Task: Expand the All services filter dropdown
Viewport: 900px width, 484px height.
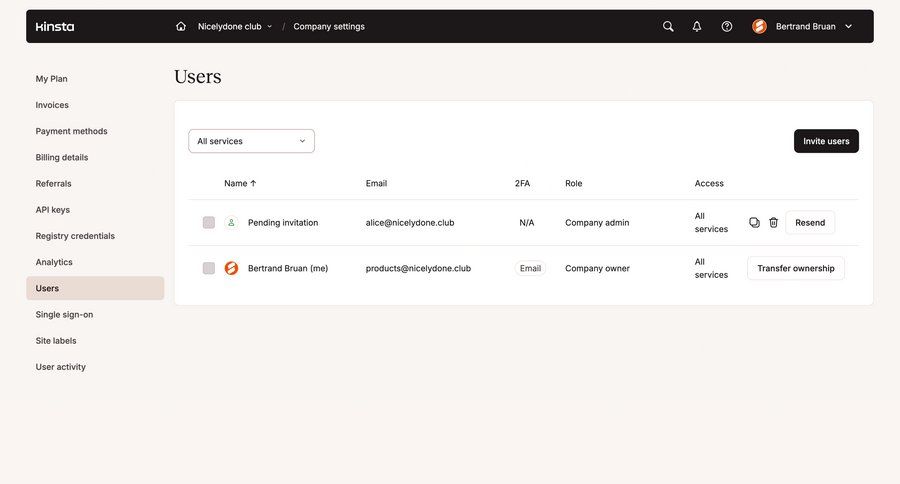Action: (251, 141)
